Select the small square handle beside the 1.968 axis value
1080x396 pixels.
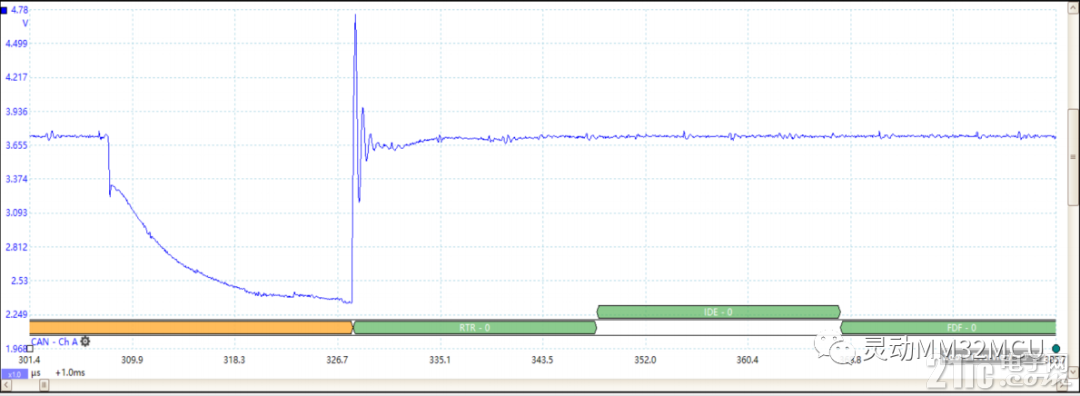point(30,348)
